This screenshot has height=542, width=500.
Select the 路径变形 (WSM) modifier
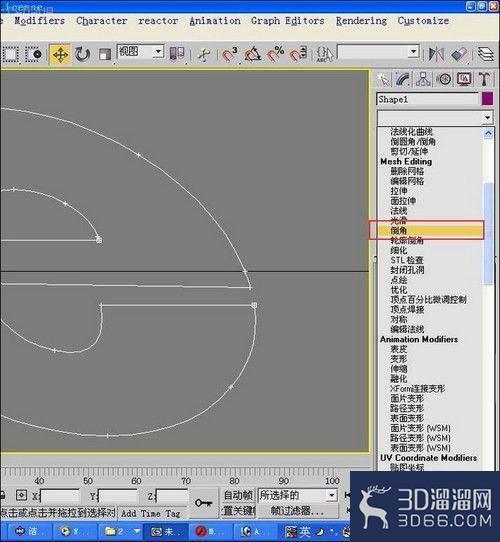click(420, 438)
